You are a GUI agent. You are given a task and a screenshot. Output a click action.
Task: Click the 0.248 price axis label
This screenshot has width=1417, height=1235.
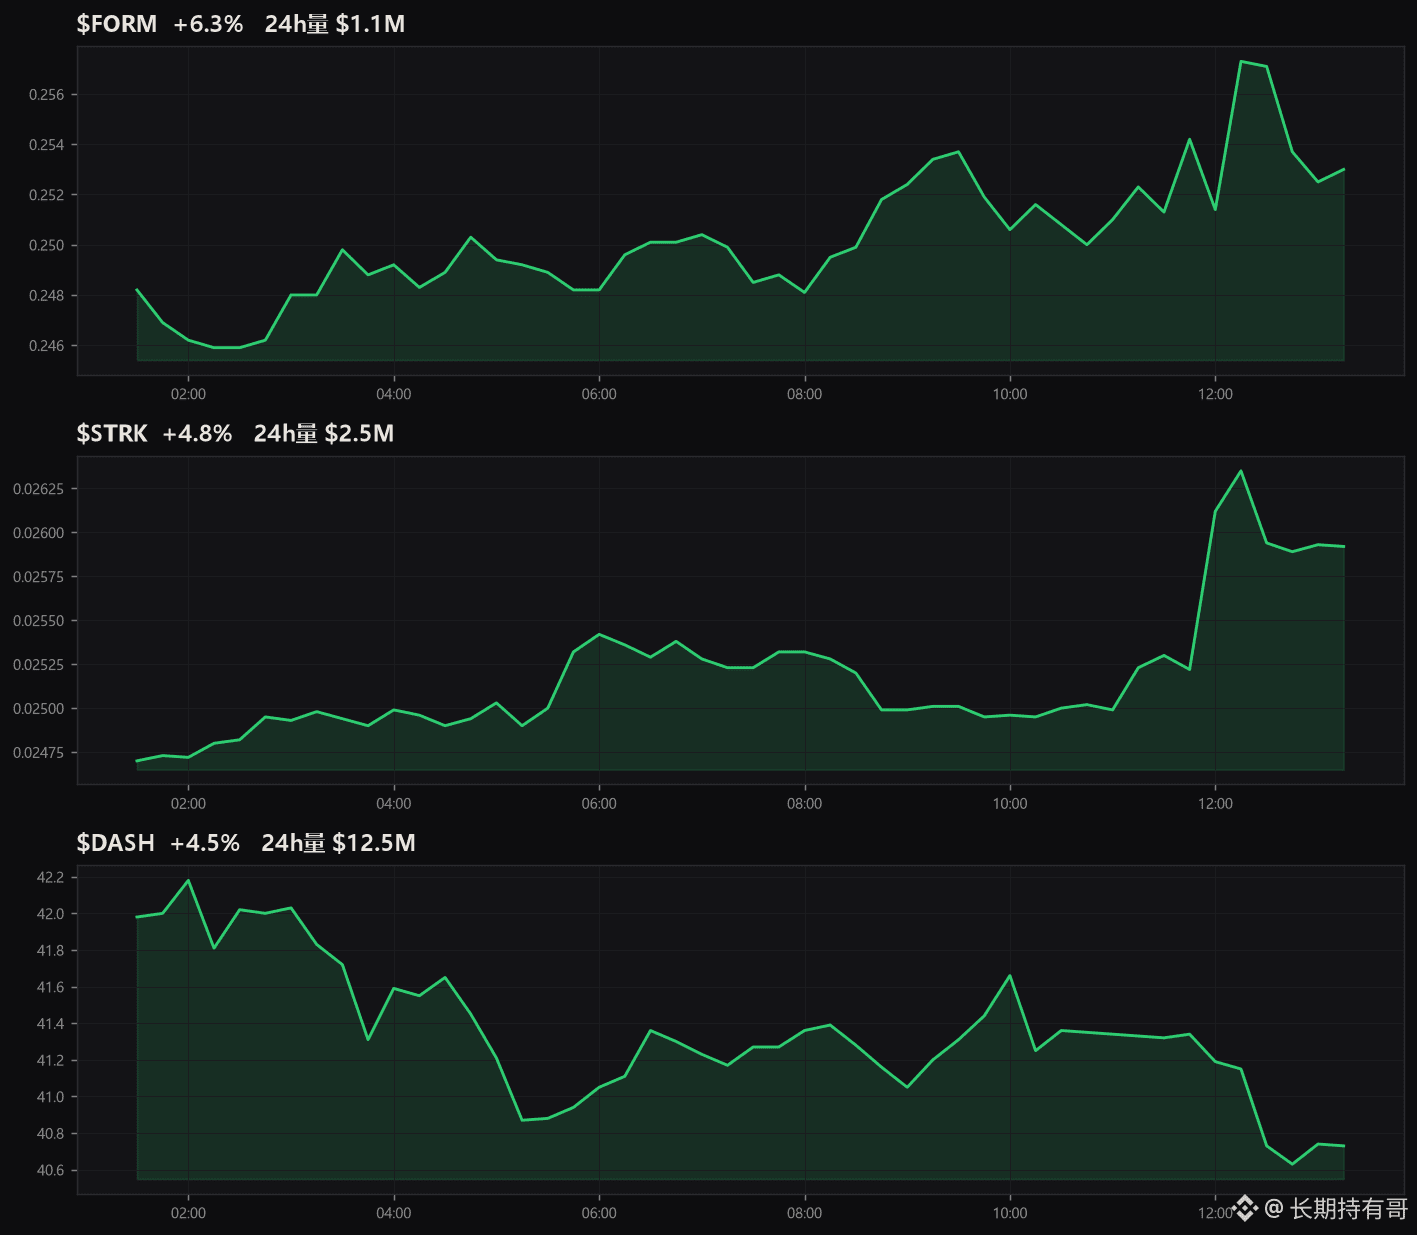coord(46,296)
